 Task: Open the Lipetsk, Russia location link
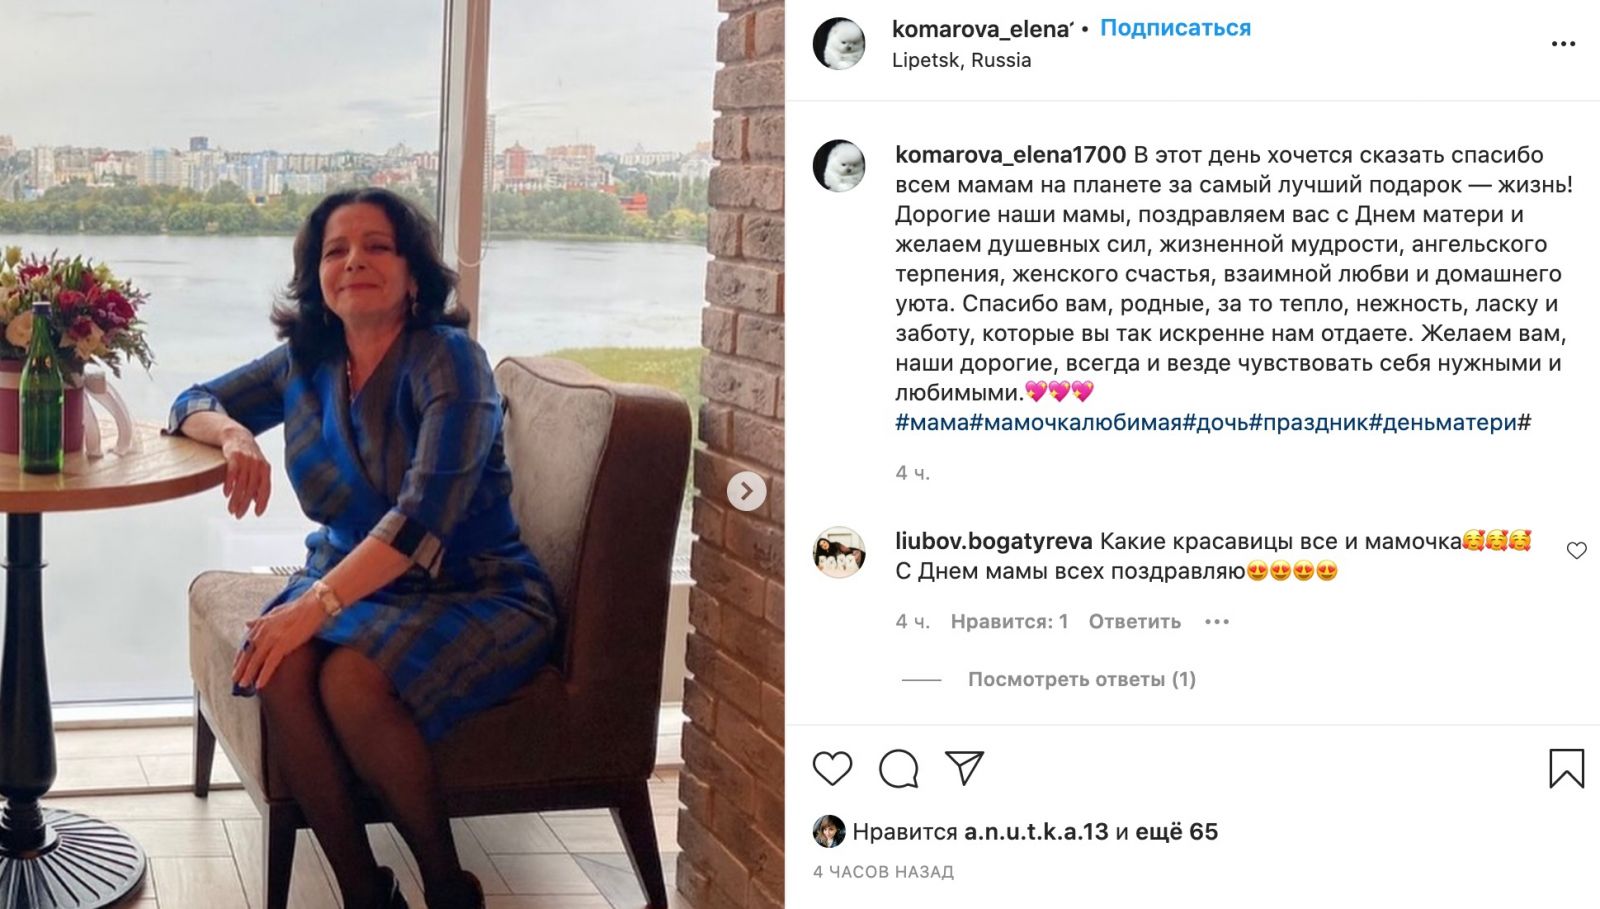[x=961, y=60]
